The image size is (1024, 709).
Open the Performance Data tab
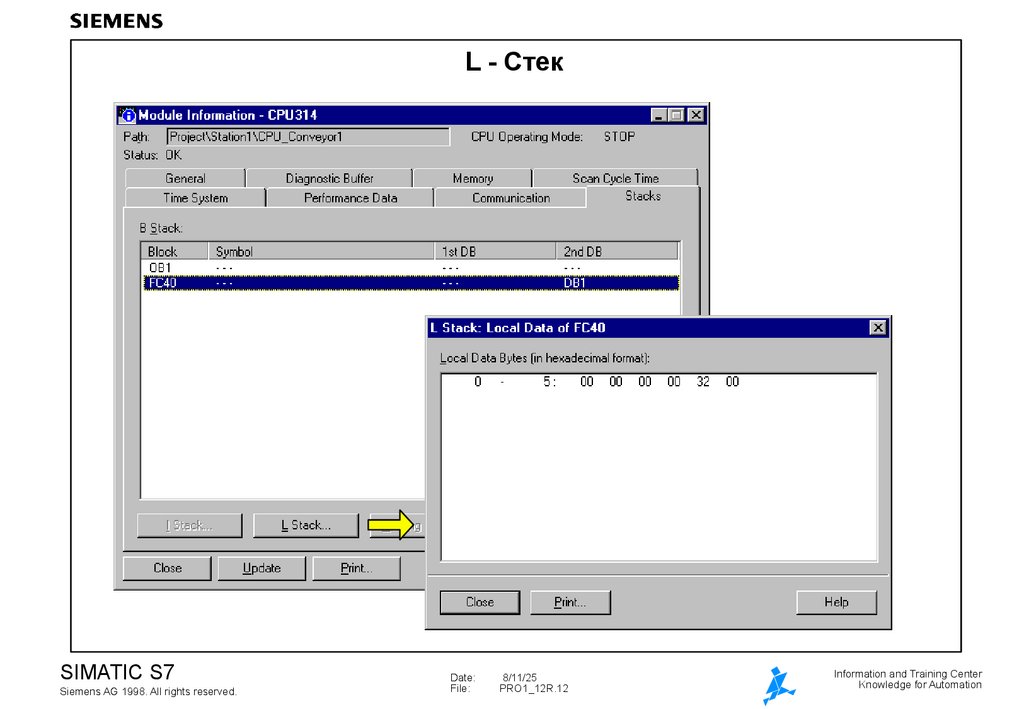click(x=350, y=198)
